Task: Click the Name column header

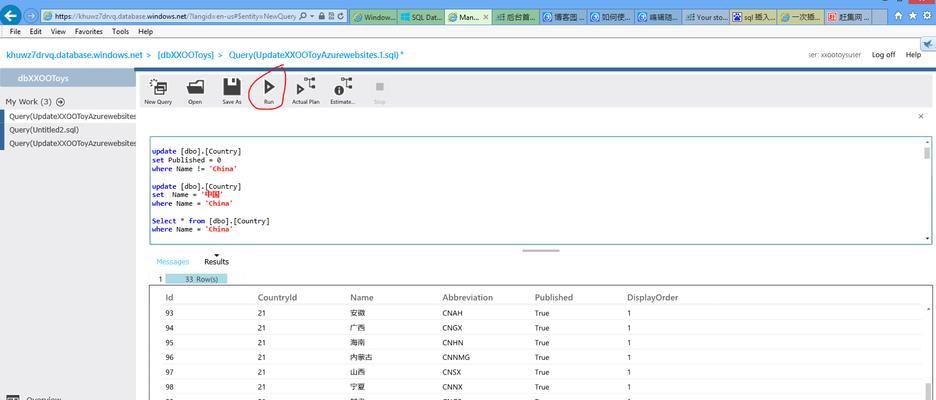Action: [x=362, y=297]
